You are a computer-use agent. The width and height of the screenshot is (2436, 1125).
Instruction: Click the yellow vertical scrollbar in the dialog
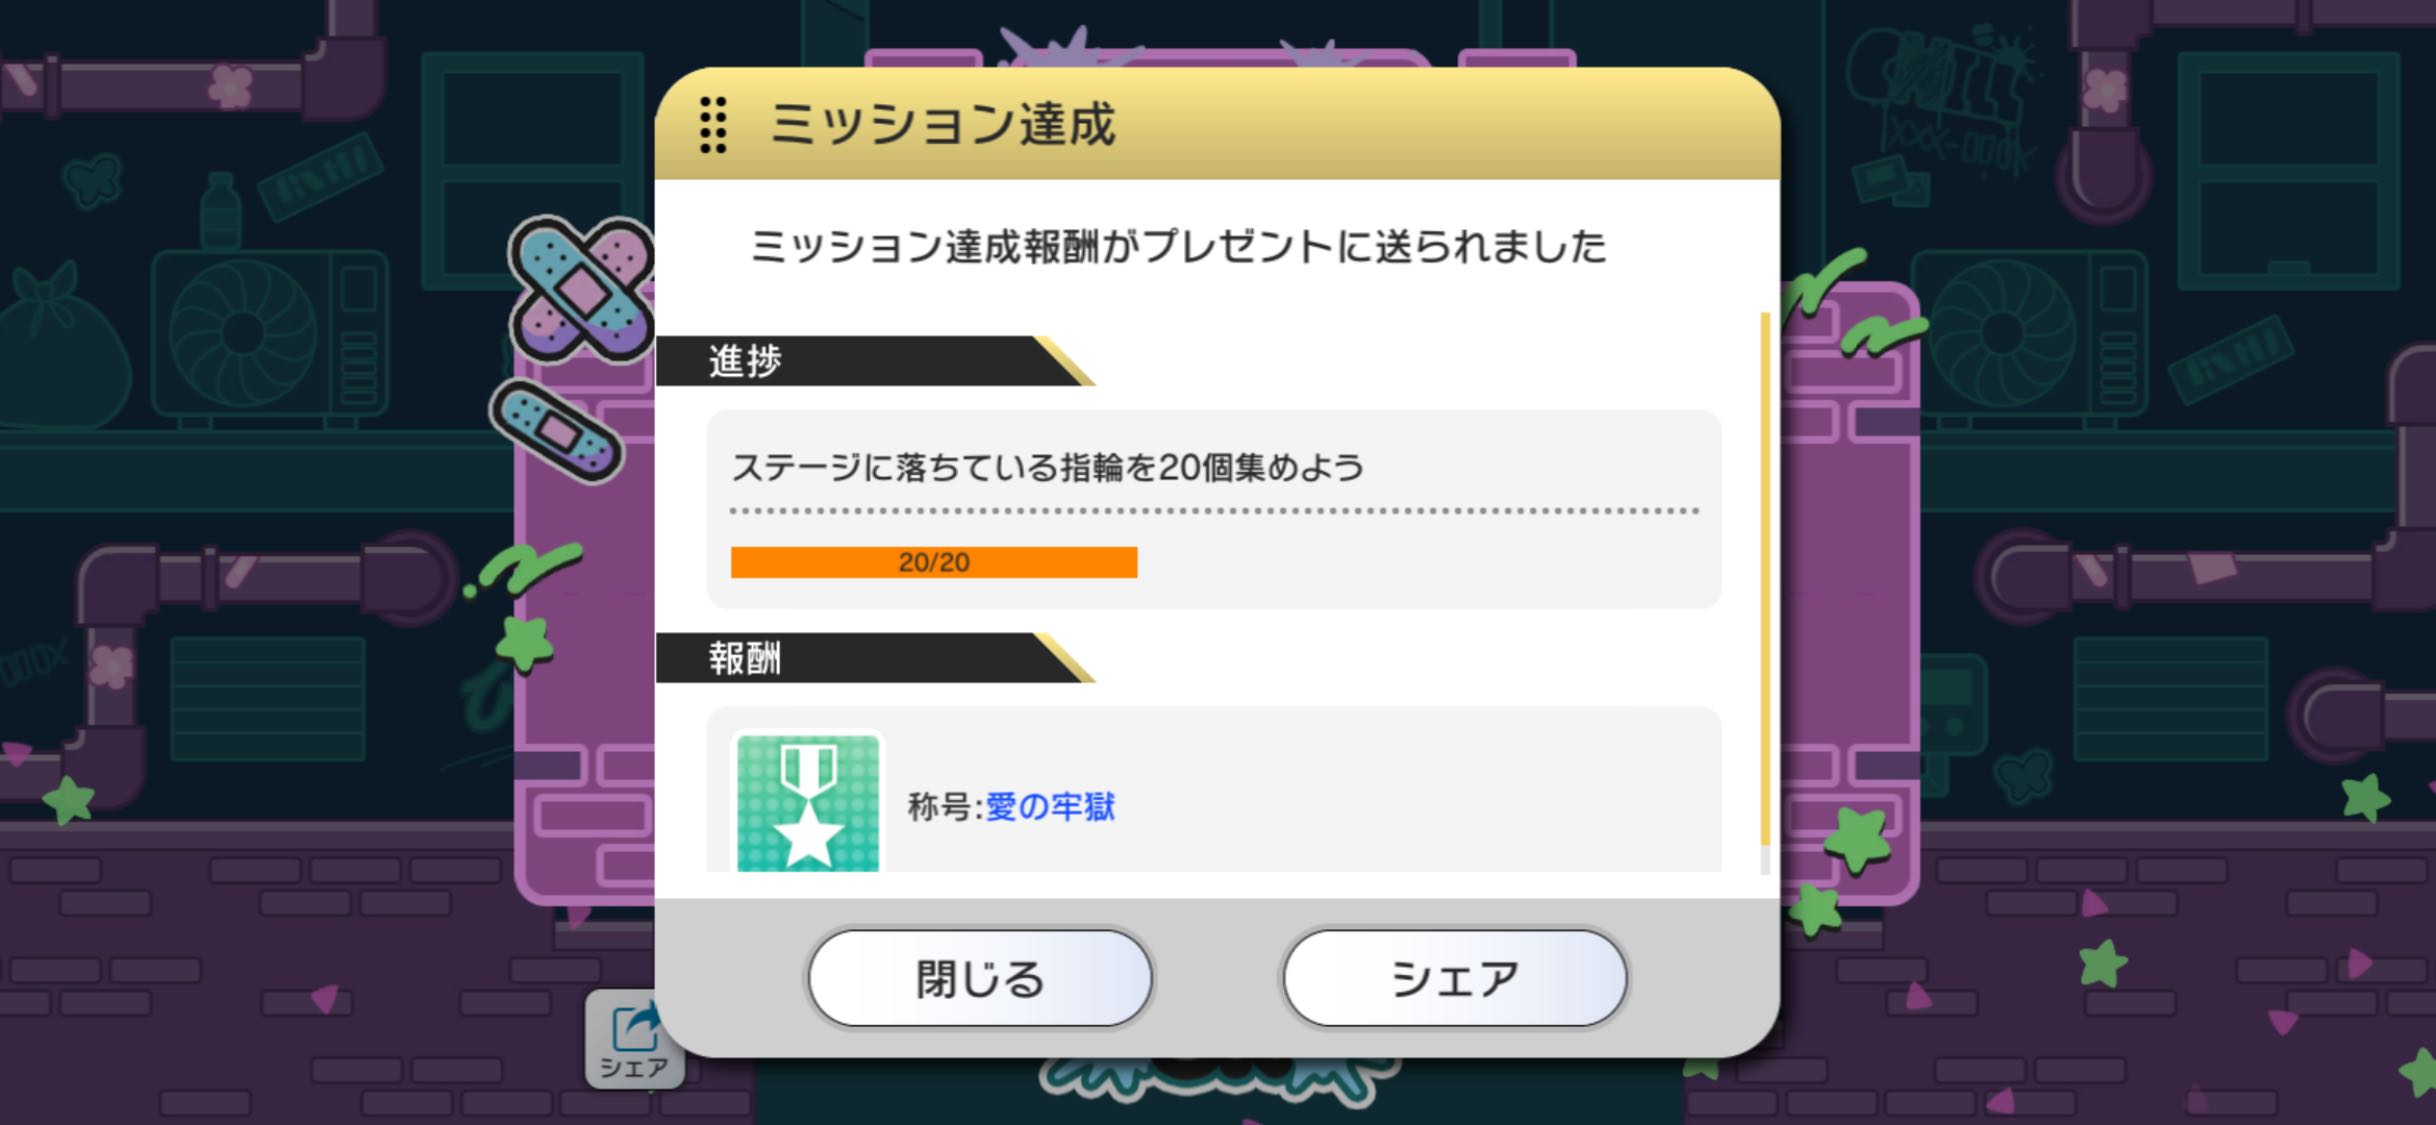point(1765,580)
